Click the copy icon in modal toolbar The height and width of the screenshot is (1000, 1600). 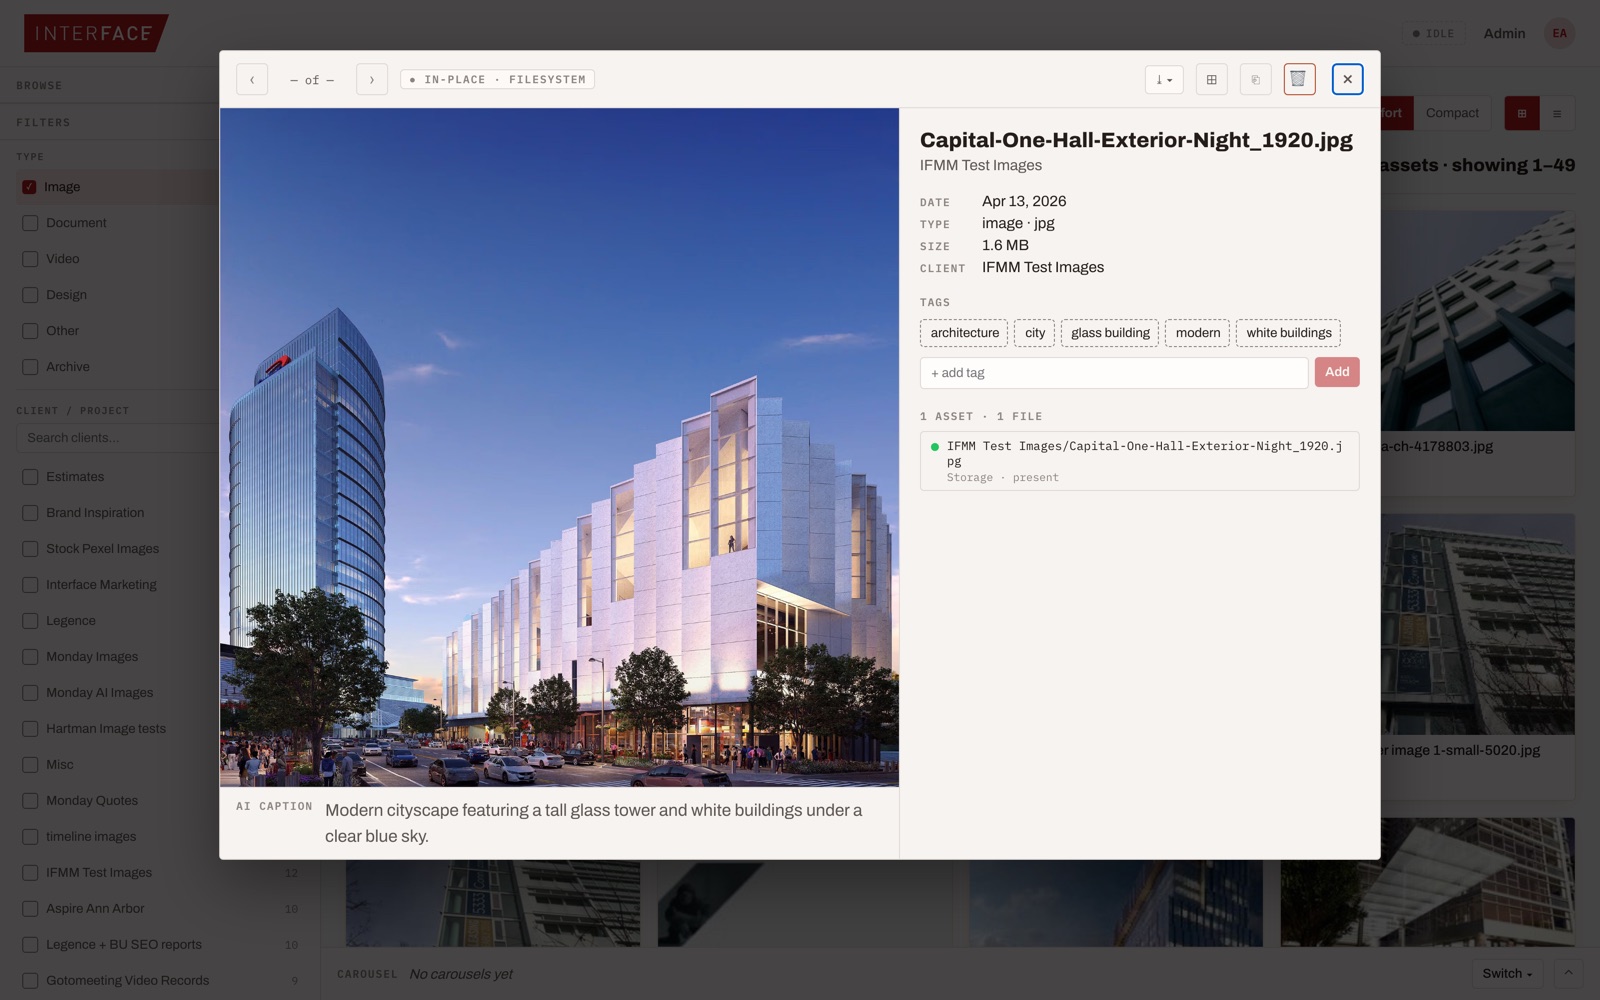click(1255, 79)
